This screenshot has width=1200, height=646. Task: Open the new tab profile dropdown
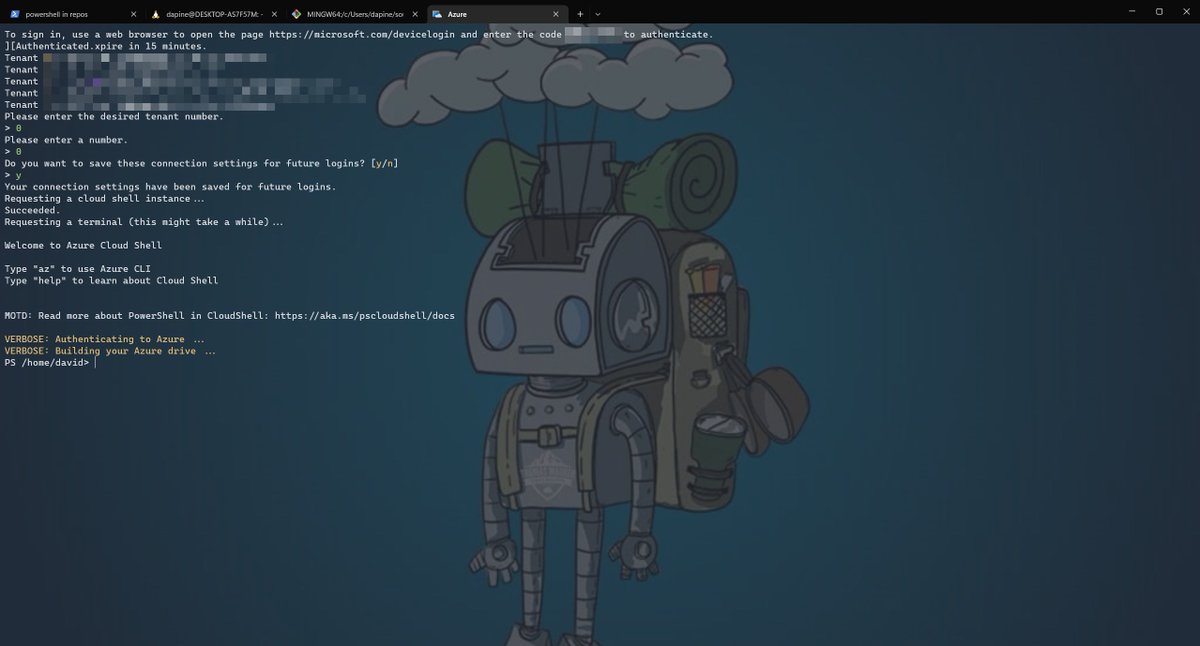click(598, 14)
